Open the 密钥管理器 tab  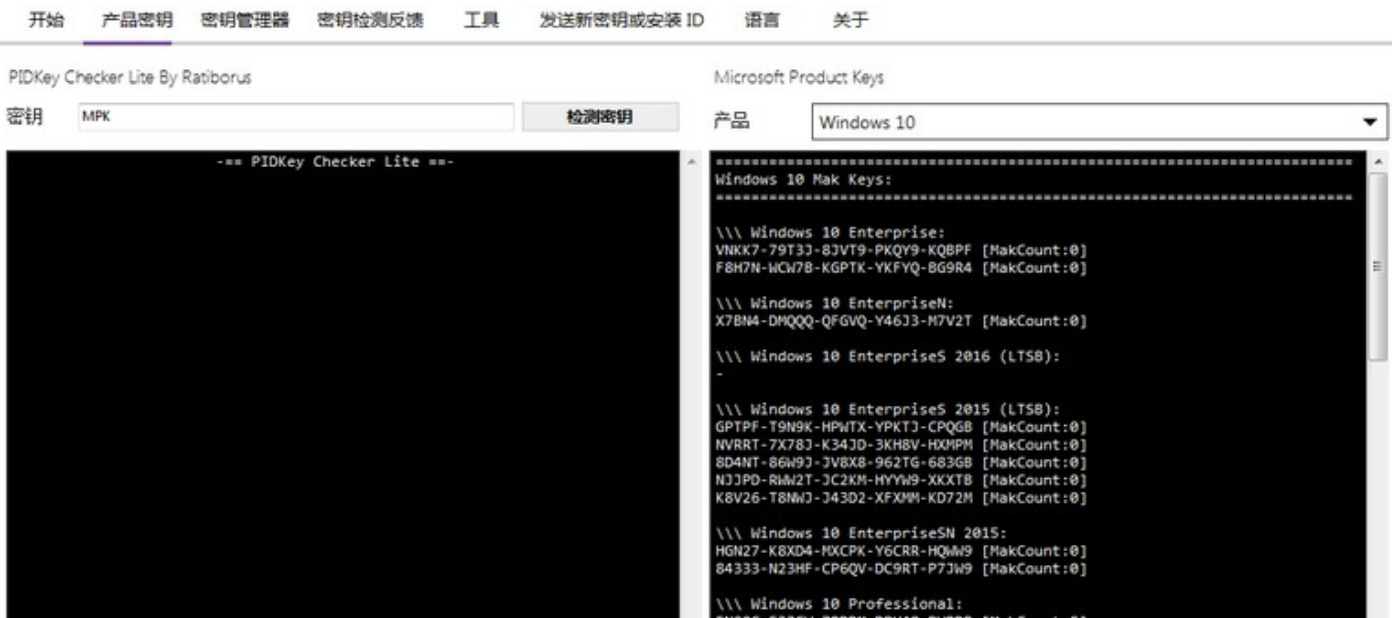tap(245, 20)
